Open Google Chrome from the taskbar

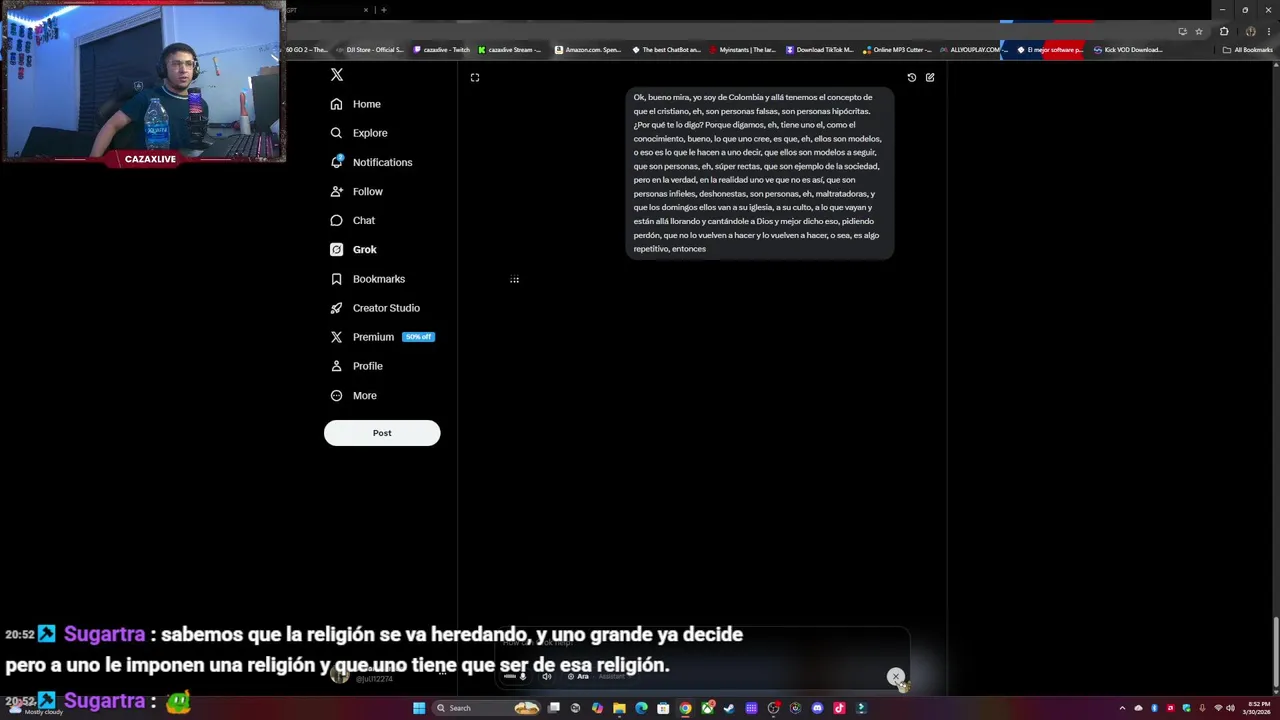click(685, 708)
